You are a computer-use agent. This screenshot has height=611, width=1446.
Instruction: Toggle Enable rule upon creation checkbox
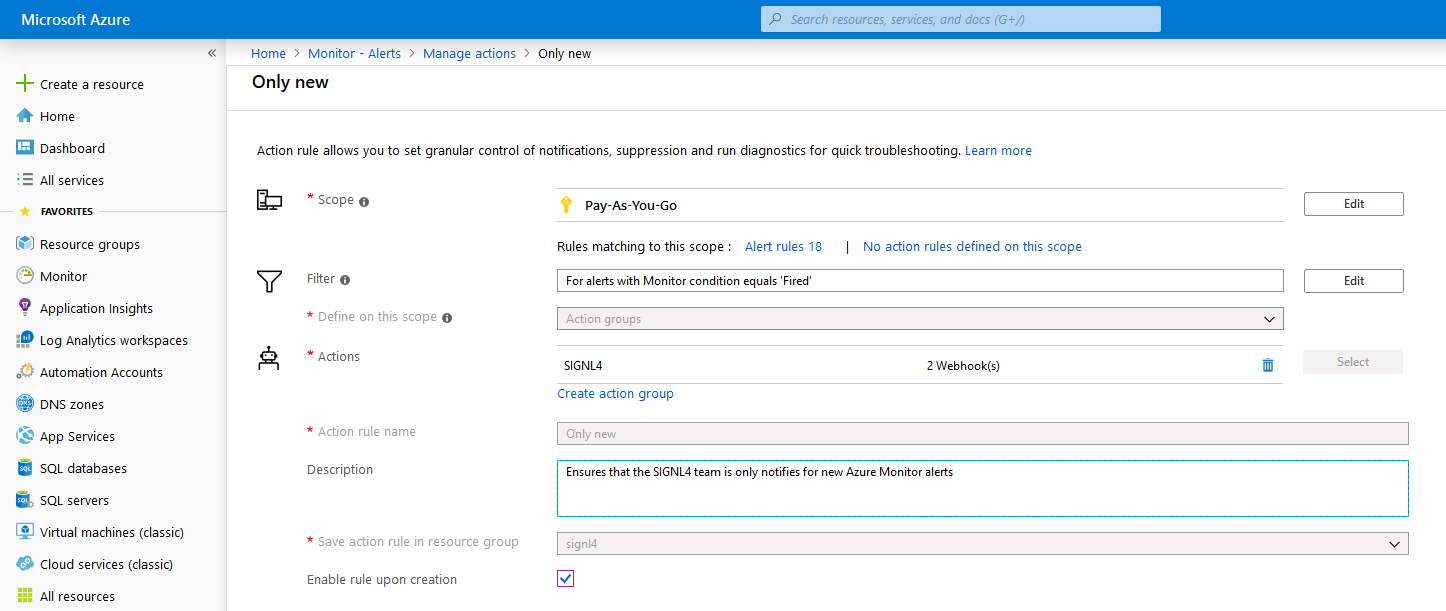click(566, 579)
